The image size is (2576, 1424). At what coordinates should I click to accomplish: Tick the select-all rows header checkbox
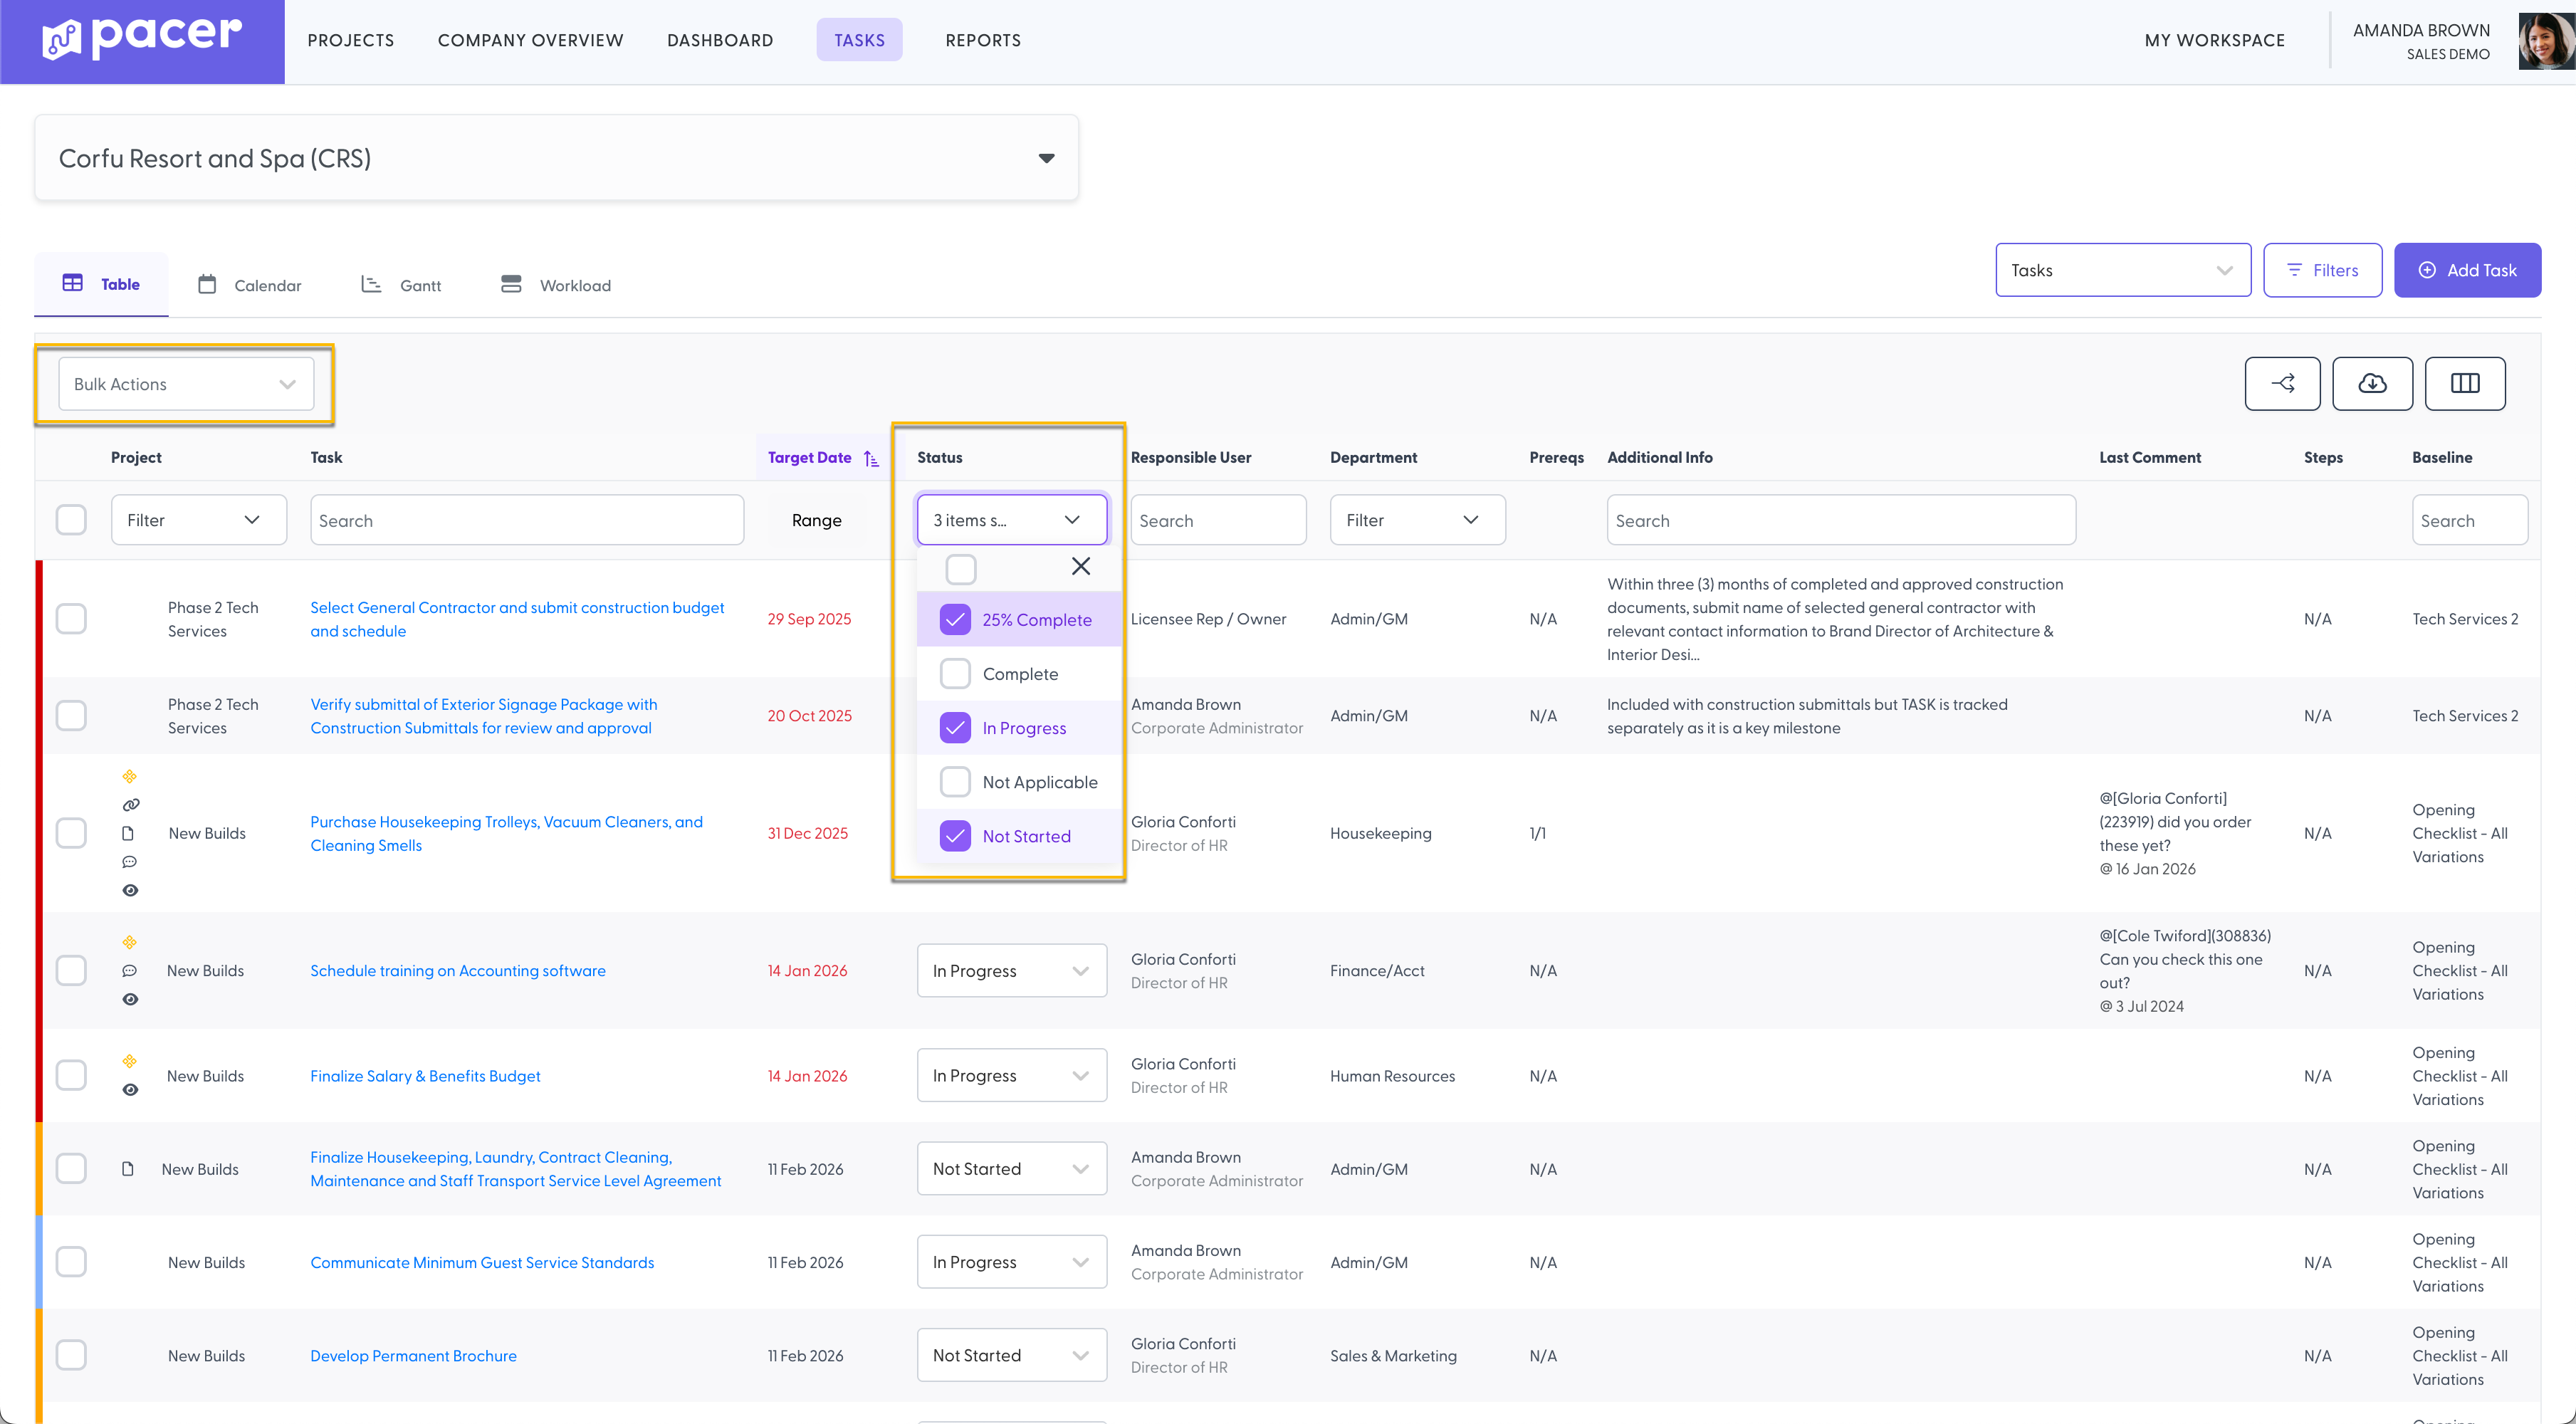tap(71, 519)
